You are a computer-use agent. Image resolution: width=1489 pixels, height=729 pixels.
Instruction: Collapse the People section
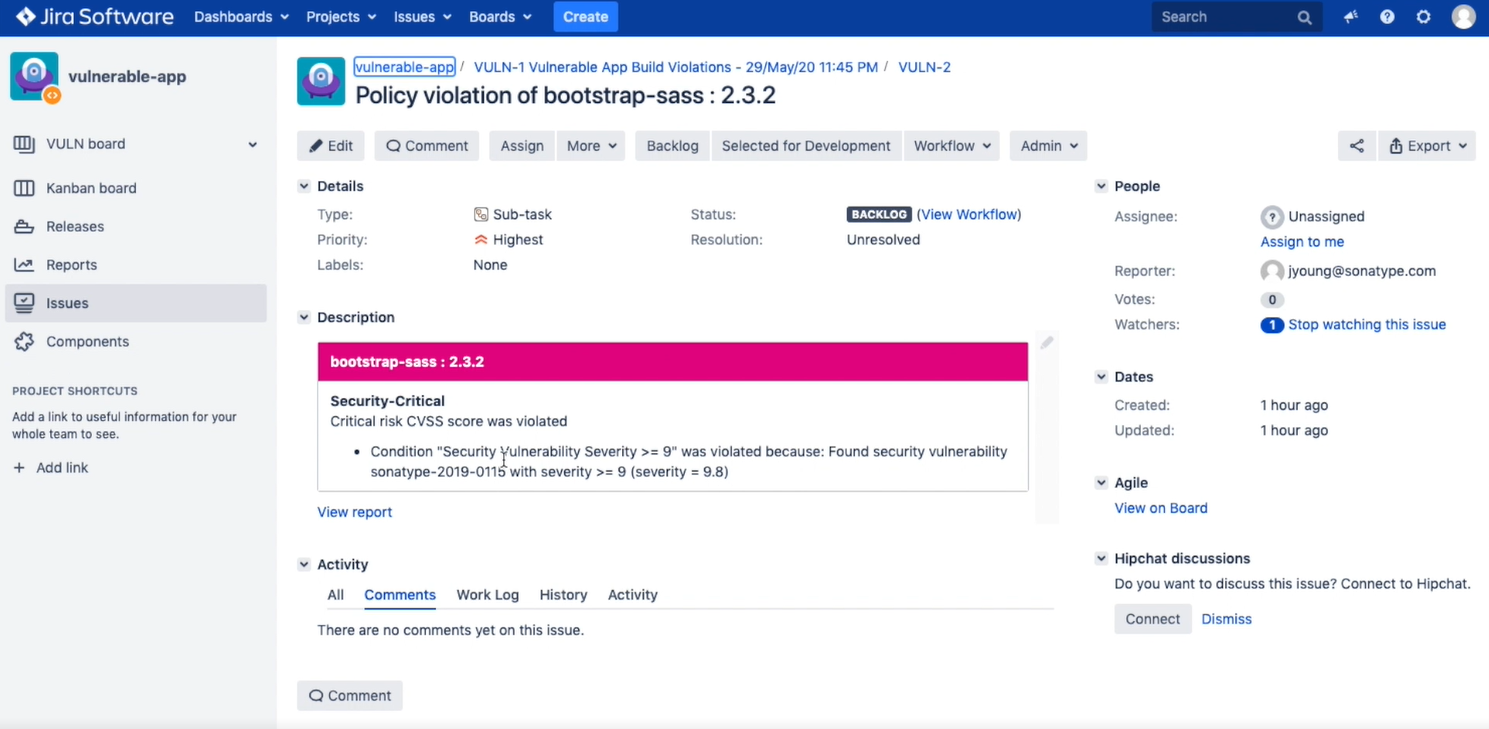[x=1101, y=186]
